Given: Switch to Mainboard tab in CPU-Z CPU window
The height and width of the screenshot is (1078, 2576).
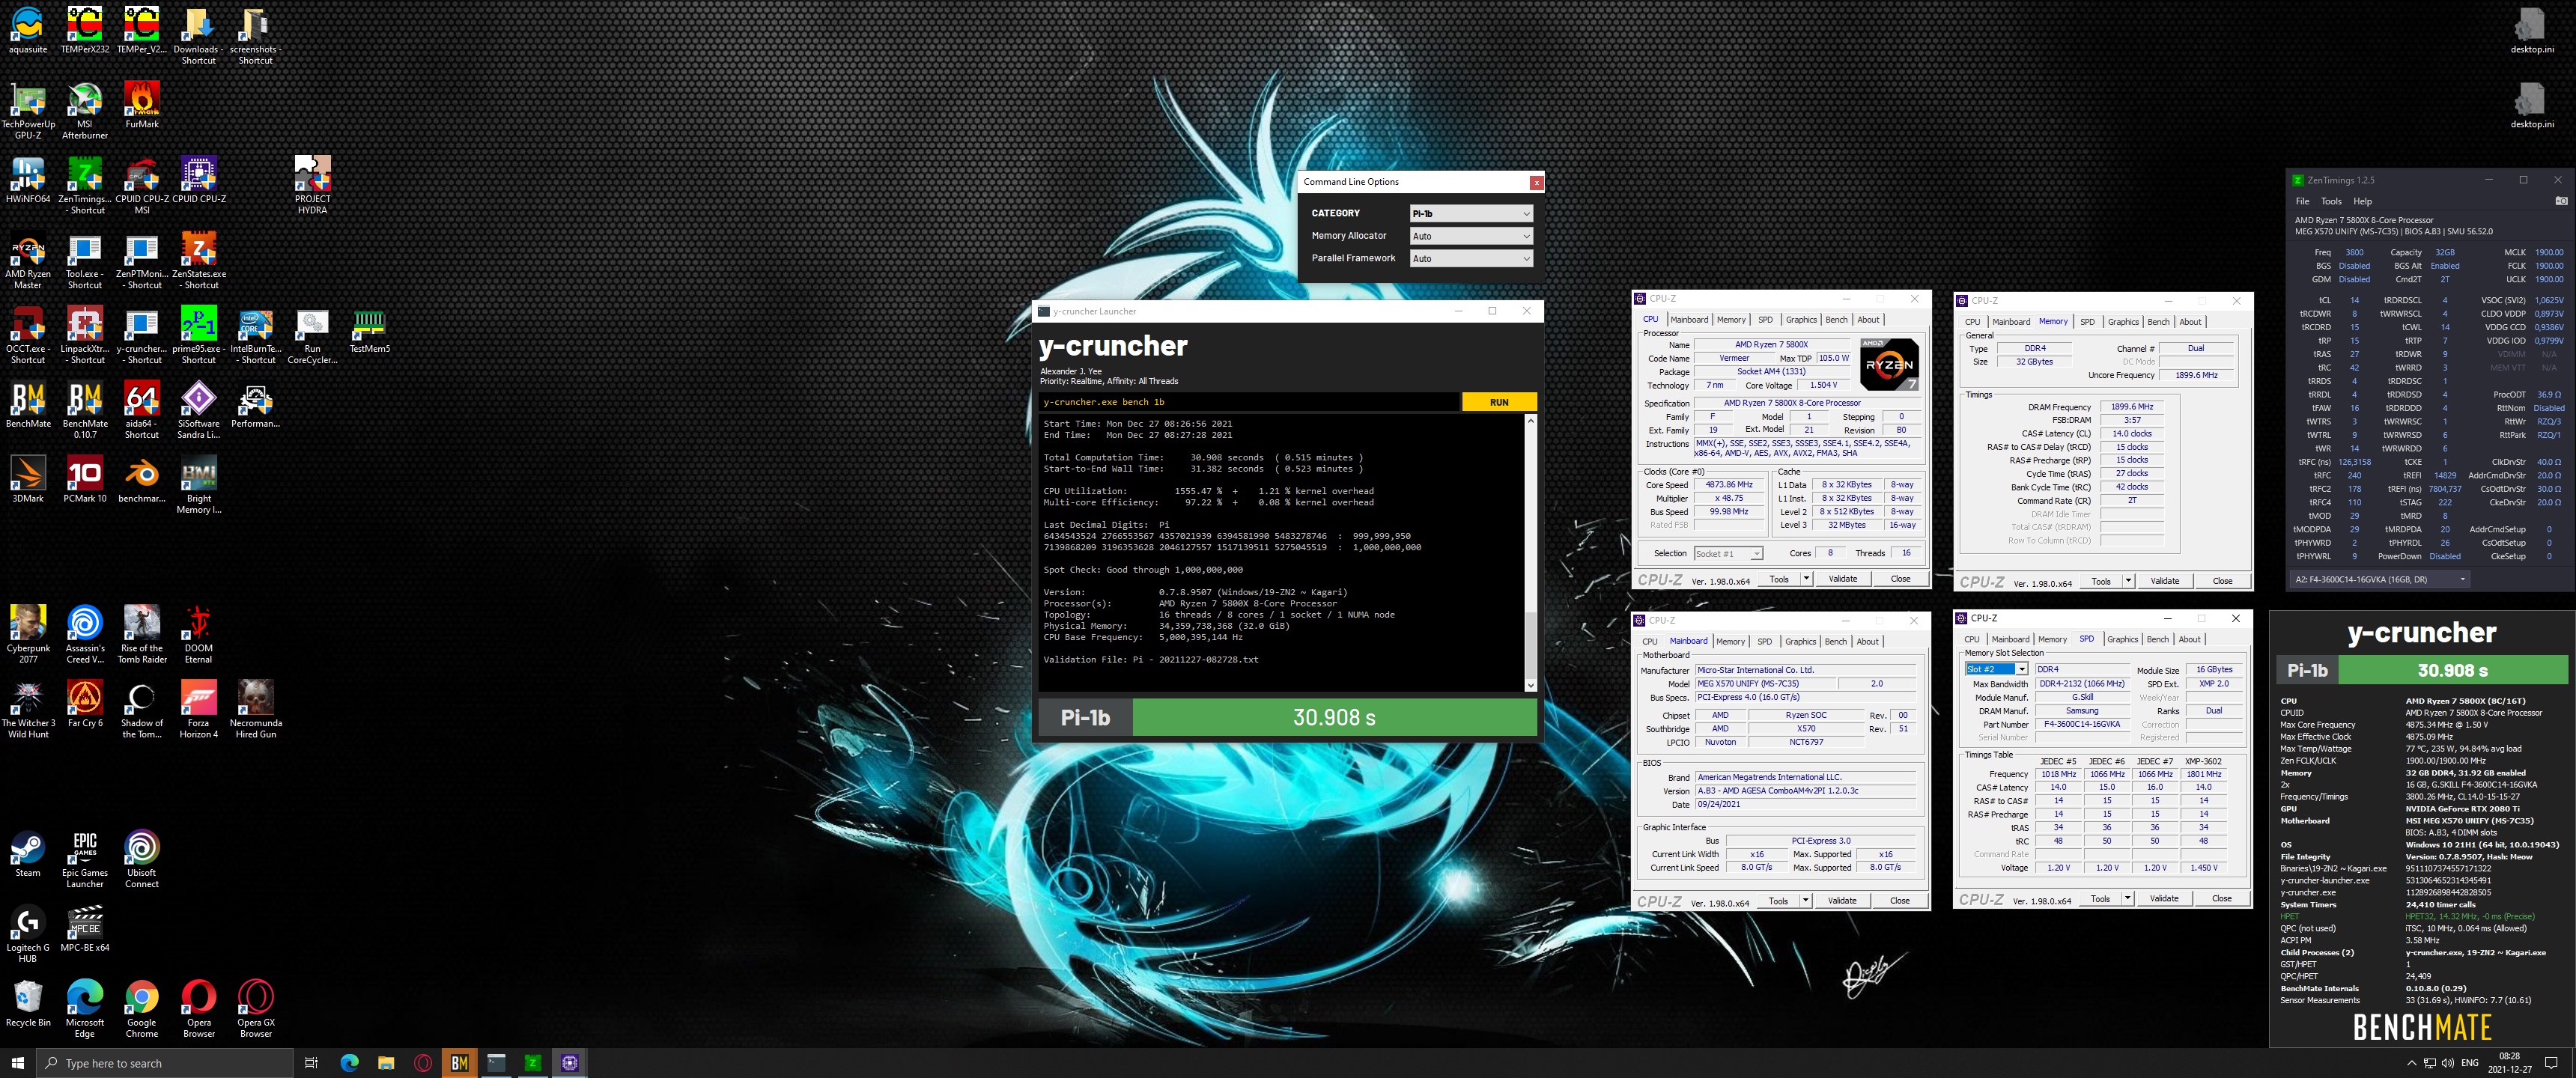Looking at the screenshot, I should (x=1689, y=320).
